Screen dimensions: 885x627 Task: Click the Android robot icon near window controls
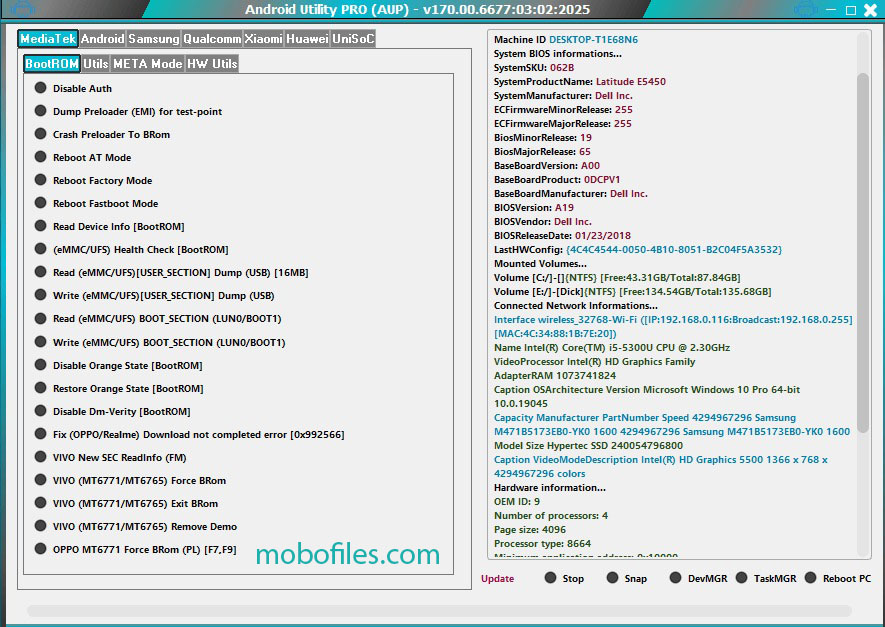point(805,9)
